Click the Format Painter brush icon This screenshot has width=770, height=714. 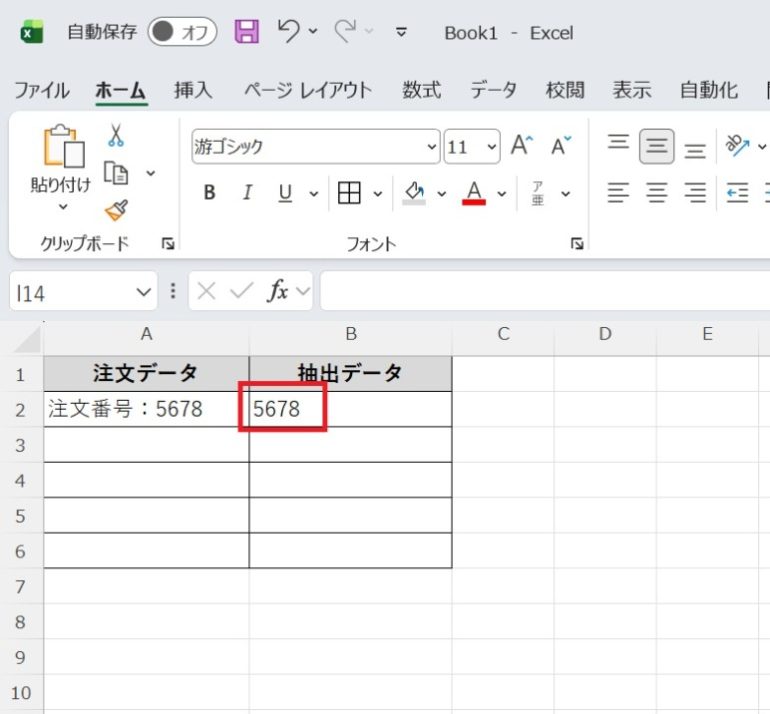pos(116,210)
